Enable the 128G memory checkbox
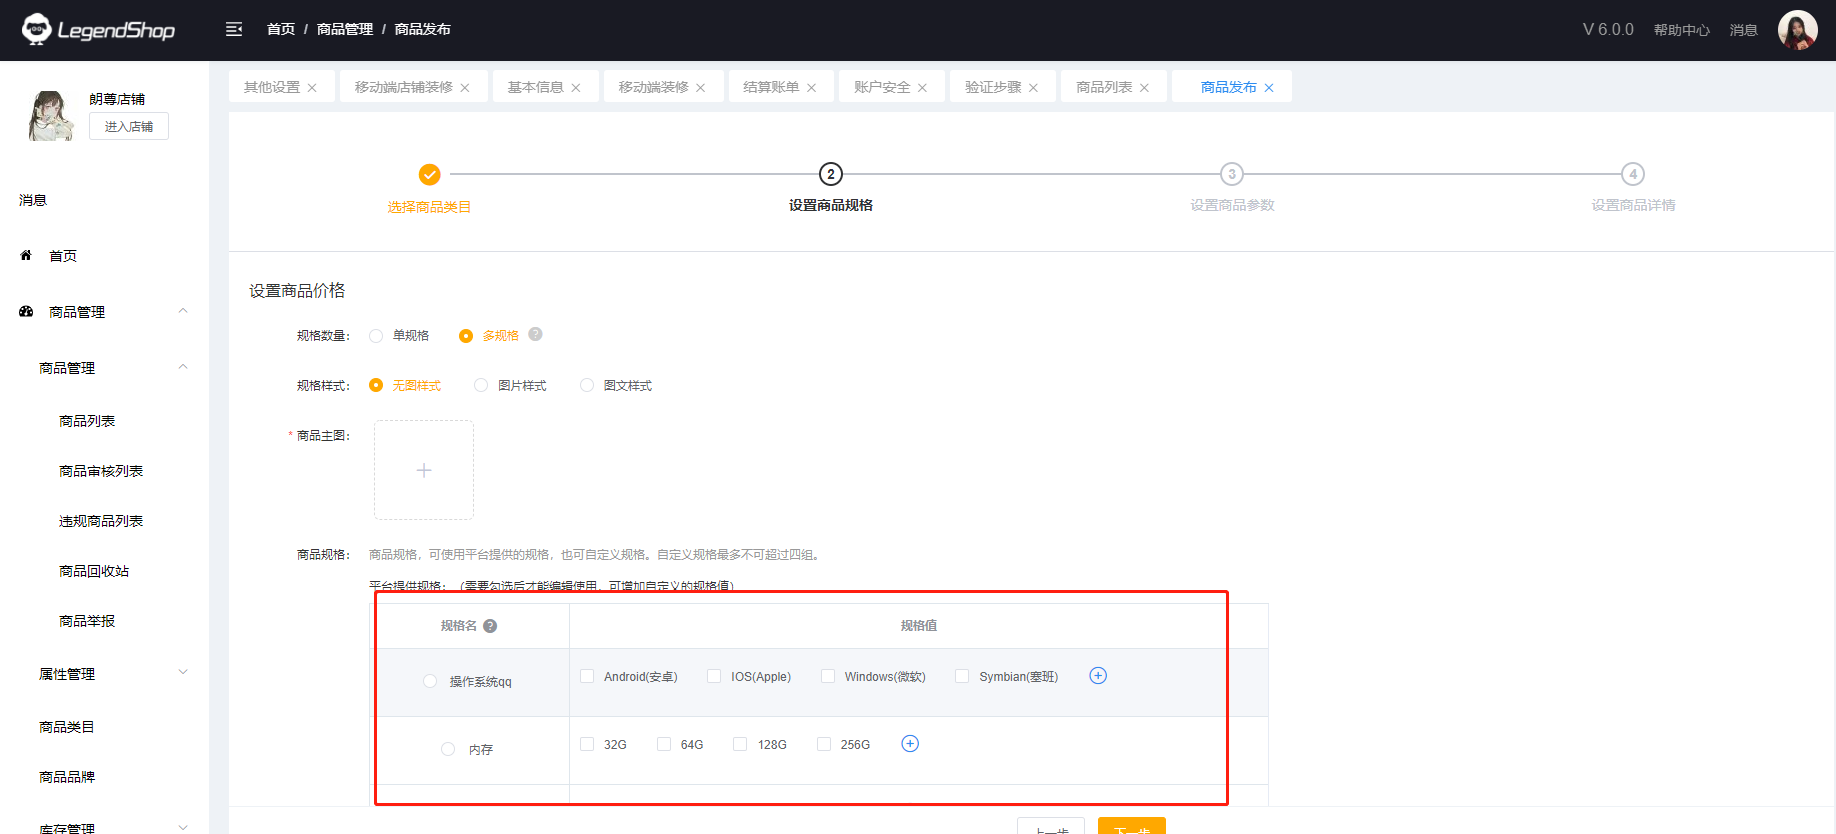 point(741,745)
